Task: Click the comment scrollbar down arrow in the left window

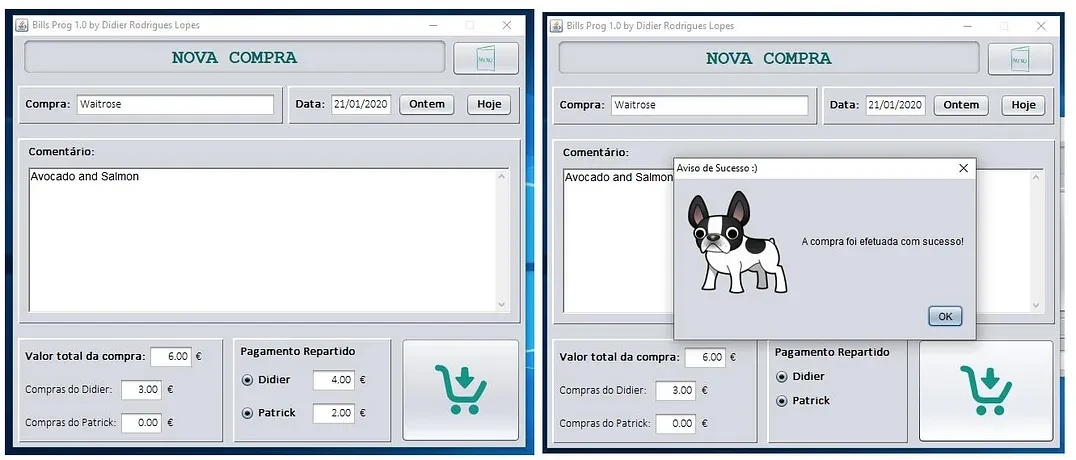Action: coord(503,304)
